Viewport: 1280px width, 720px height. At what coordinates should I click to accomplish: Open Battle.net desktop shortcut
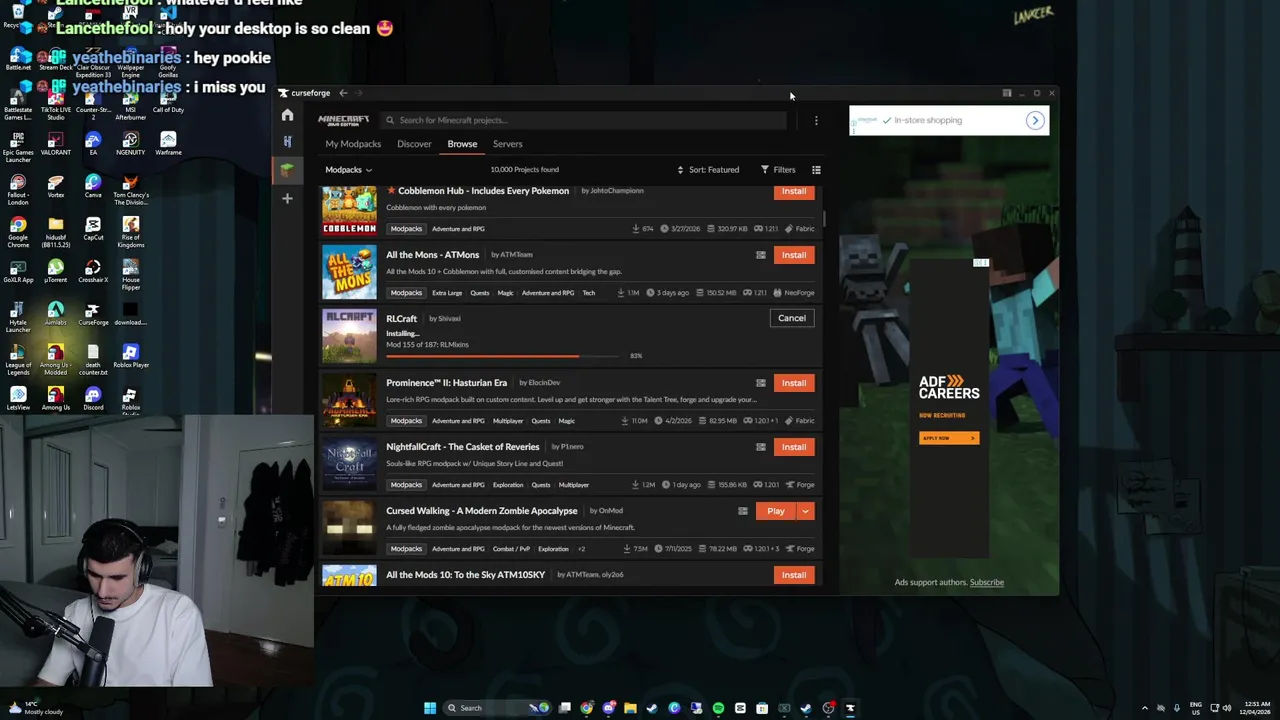(x=18, y=58)
